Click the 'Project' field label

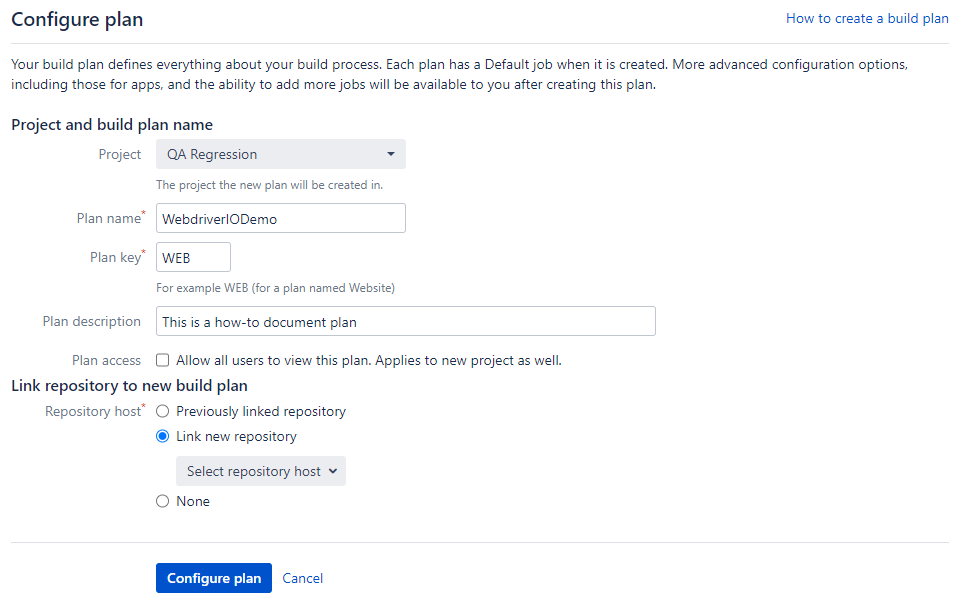tap(120, 155)
